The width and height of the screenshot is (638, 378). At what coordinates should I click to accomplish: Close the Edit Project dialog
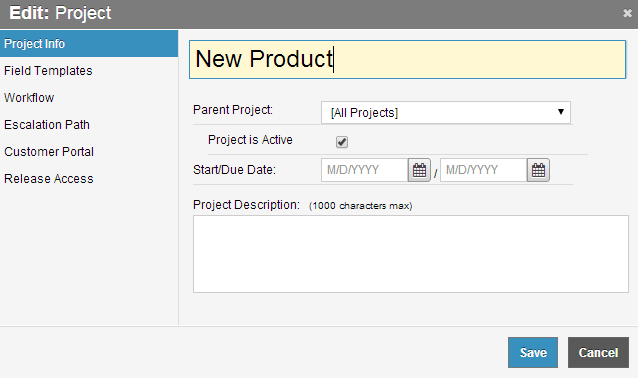627,13
